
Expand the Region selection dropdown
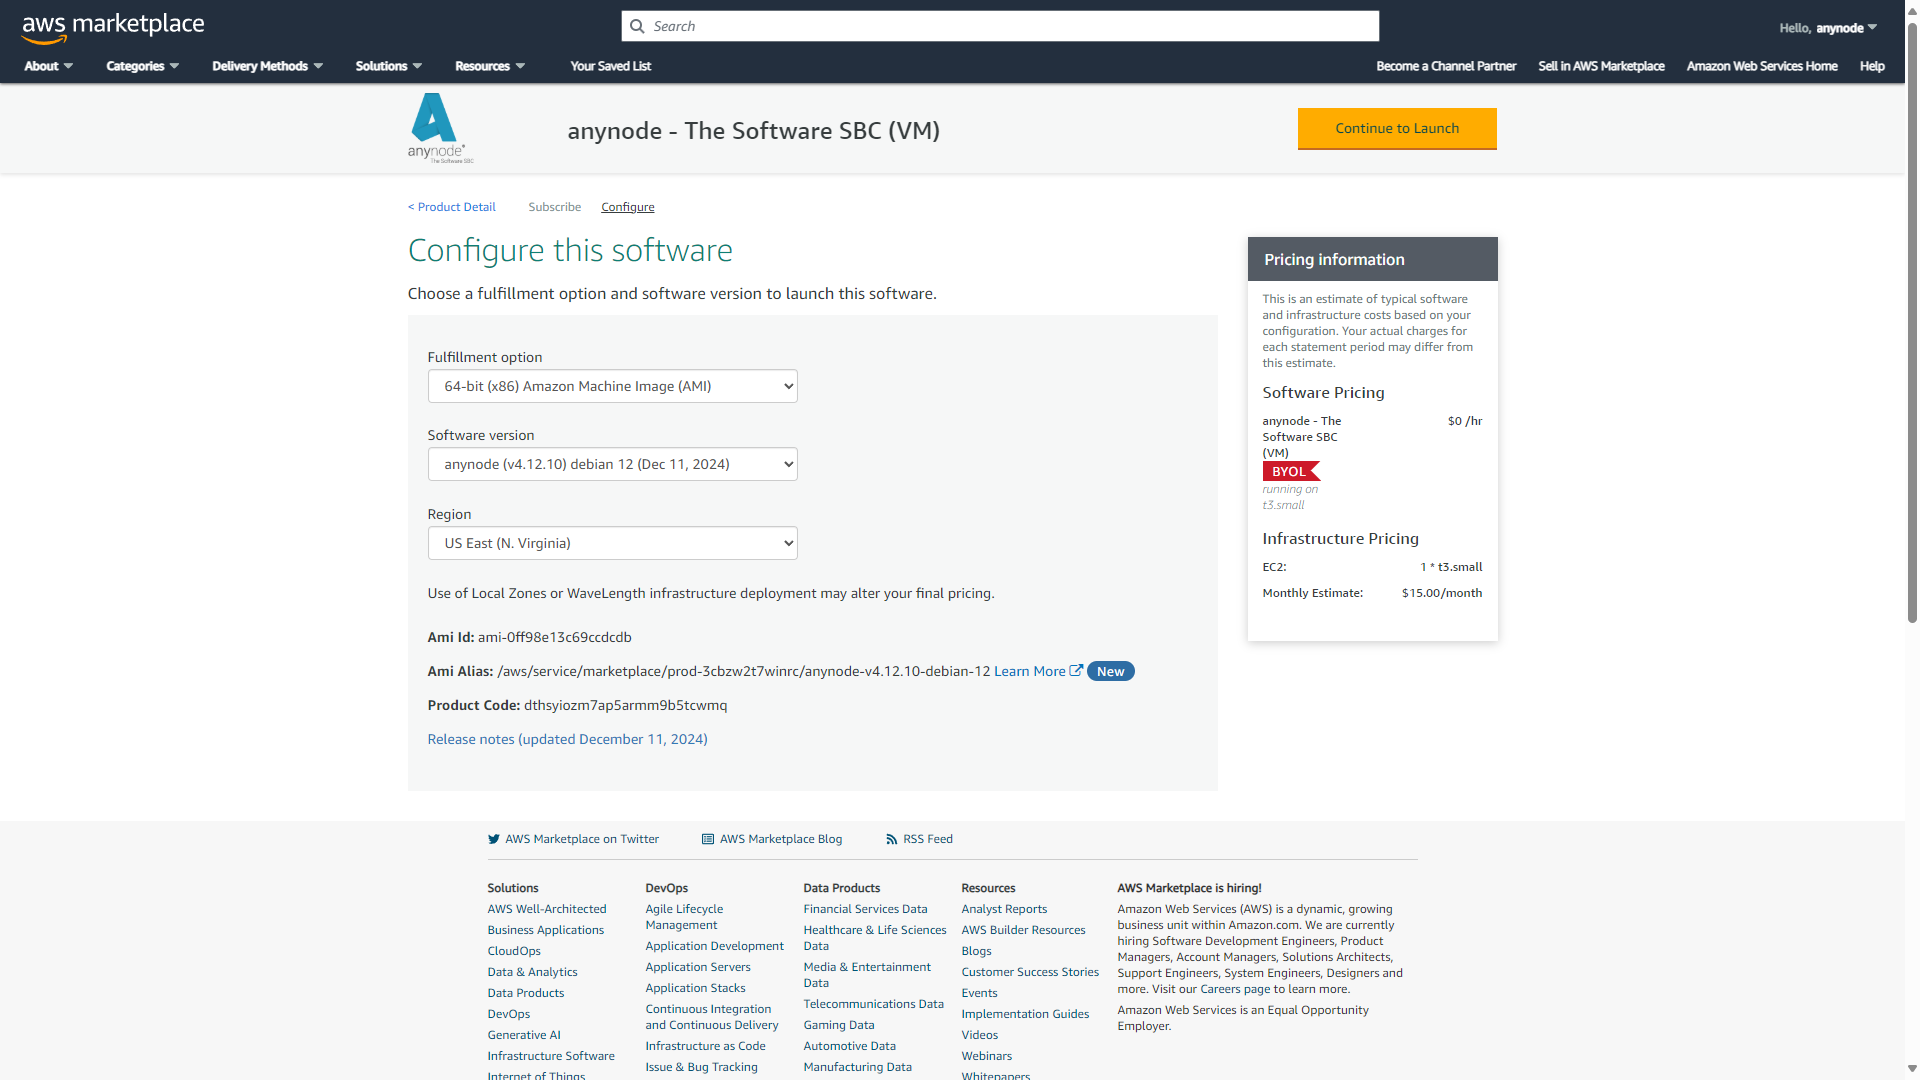[x=612, y=542]
